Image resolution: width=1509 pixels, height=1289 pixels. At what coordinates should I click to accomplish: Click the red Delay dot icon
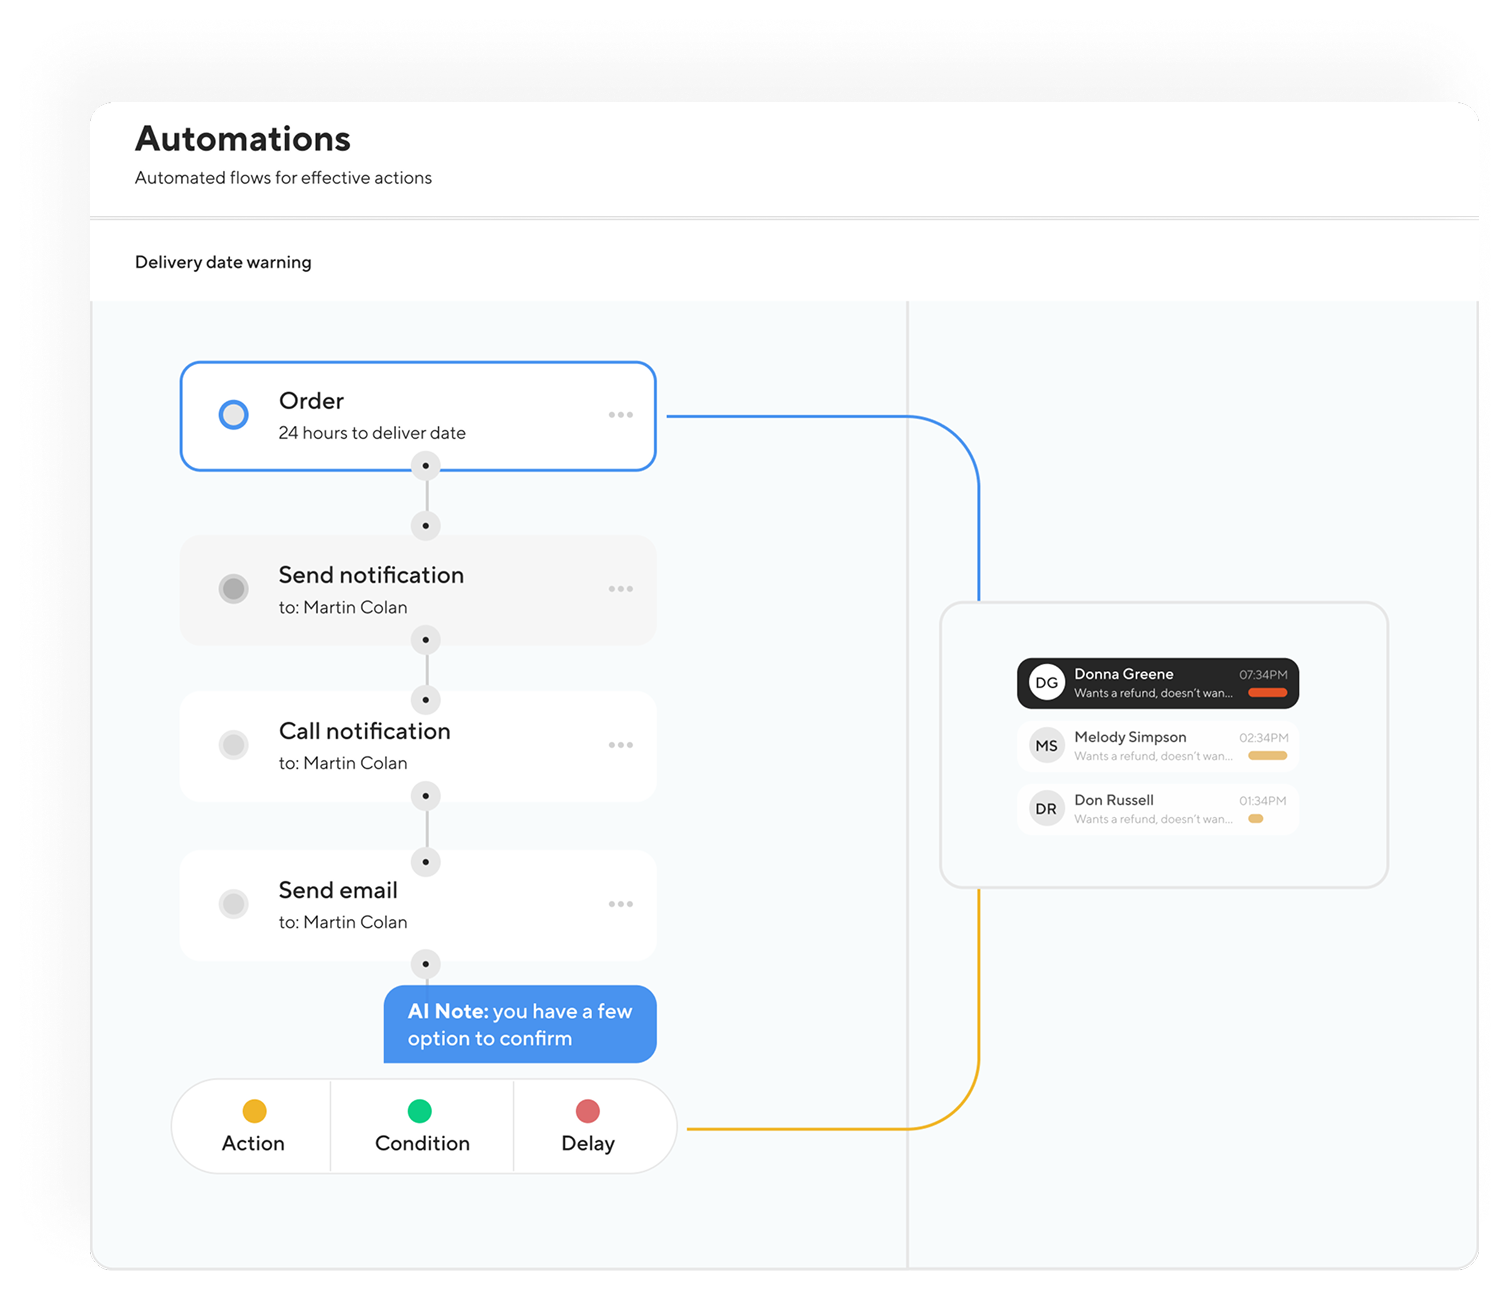(x=588, y=1111)
